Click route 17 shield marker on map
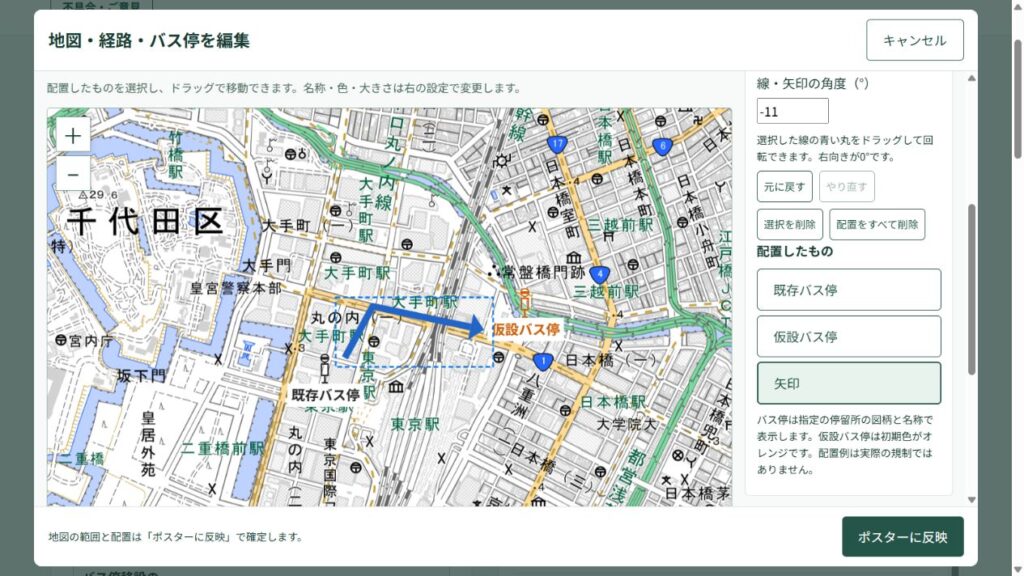Viewport: 1024px width, 576px height. [x=556, y=144]
